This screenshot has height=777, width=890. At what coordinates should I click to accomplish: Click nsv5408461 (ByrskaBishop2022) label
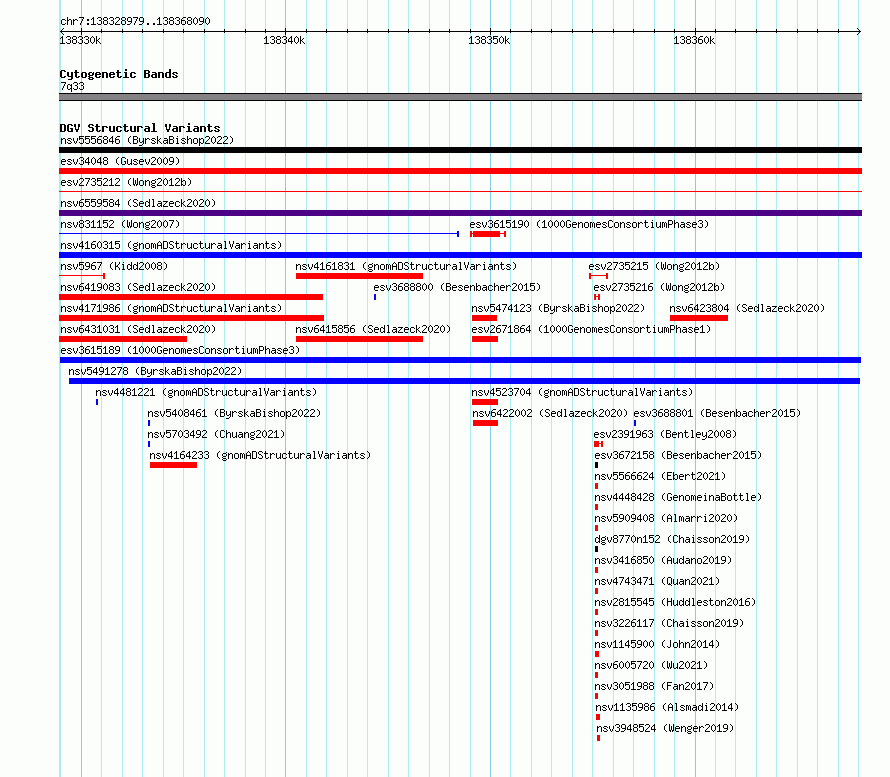[x=234, y=413]
